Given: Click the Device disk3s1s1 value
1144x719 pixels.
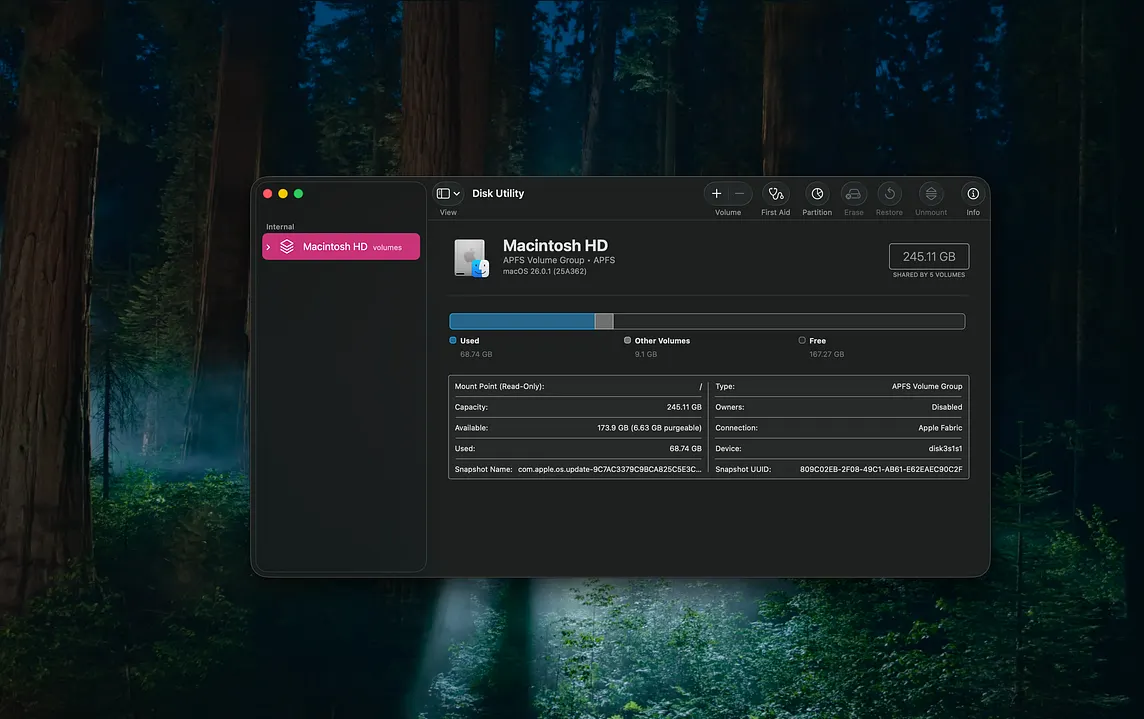Looking at the screenshot, I should 945,449.
